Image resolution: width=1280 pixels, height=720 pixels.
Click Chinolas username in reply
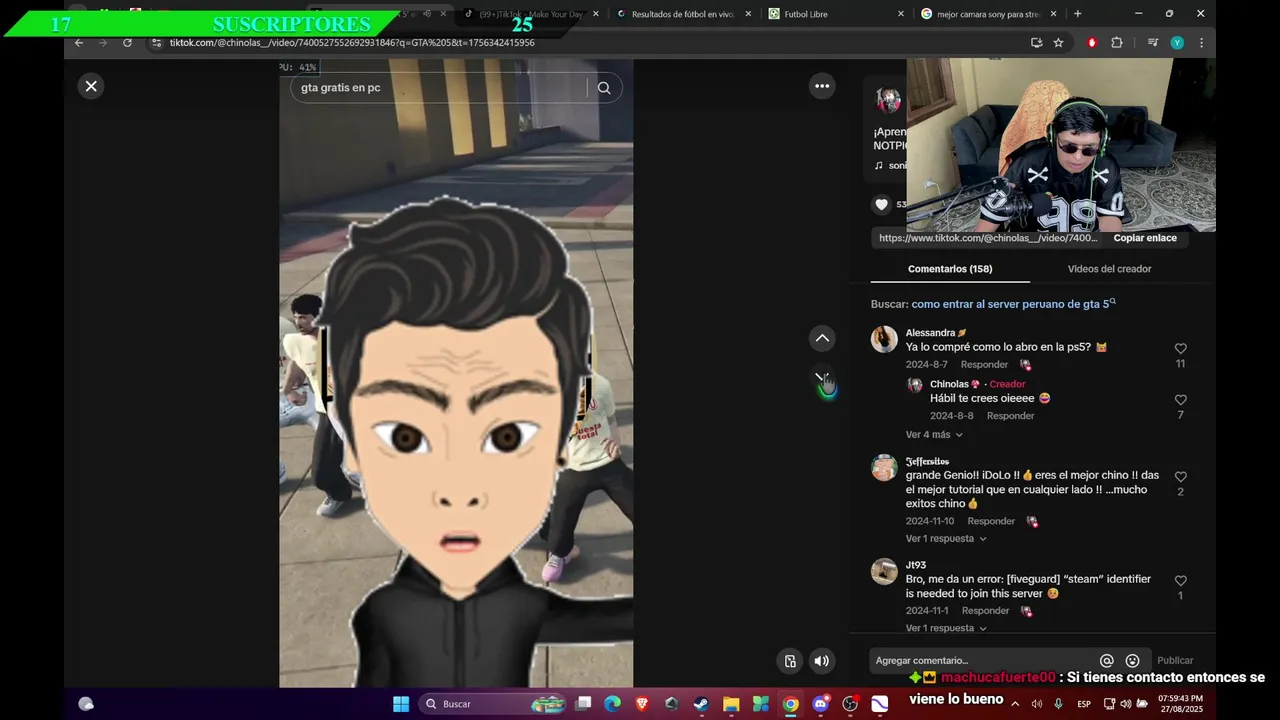(x=949, y=384)
